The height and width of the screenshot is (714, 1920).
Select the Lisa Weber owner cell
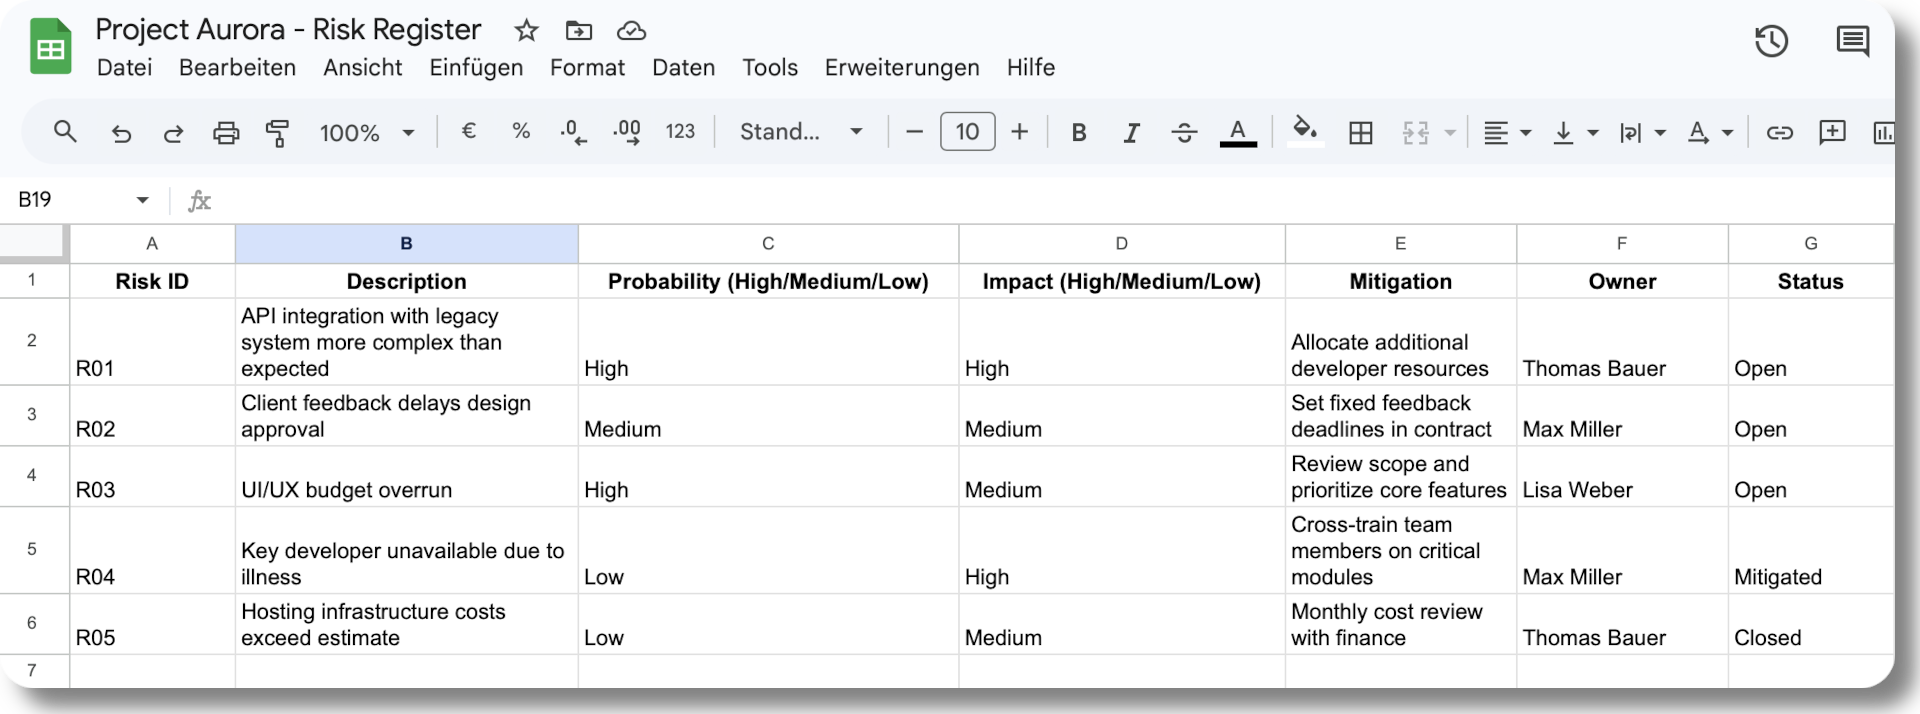(1622, 476)
